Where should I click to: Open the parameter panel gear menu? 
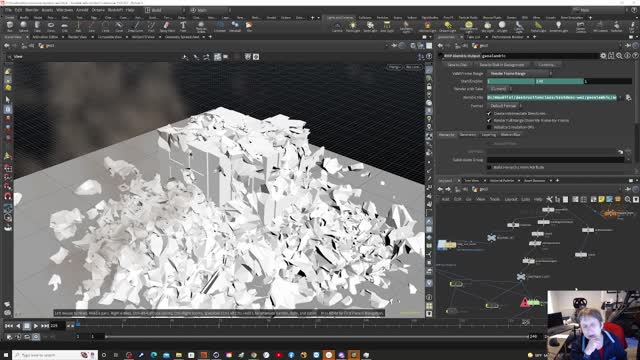click(603, 56)
